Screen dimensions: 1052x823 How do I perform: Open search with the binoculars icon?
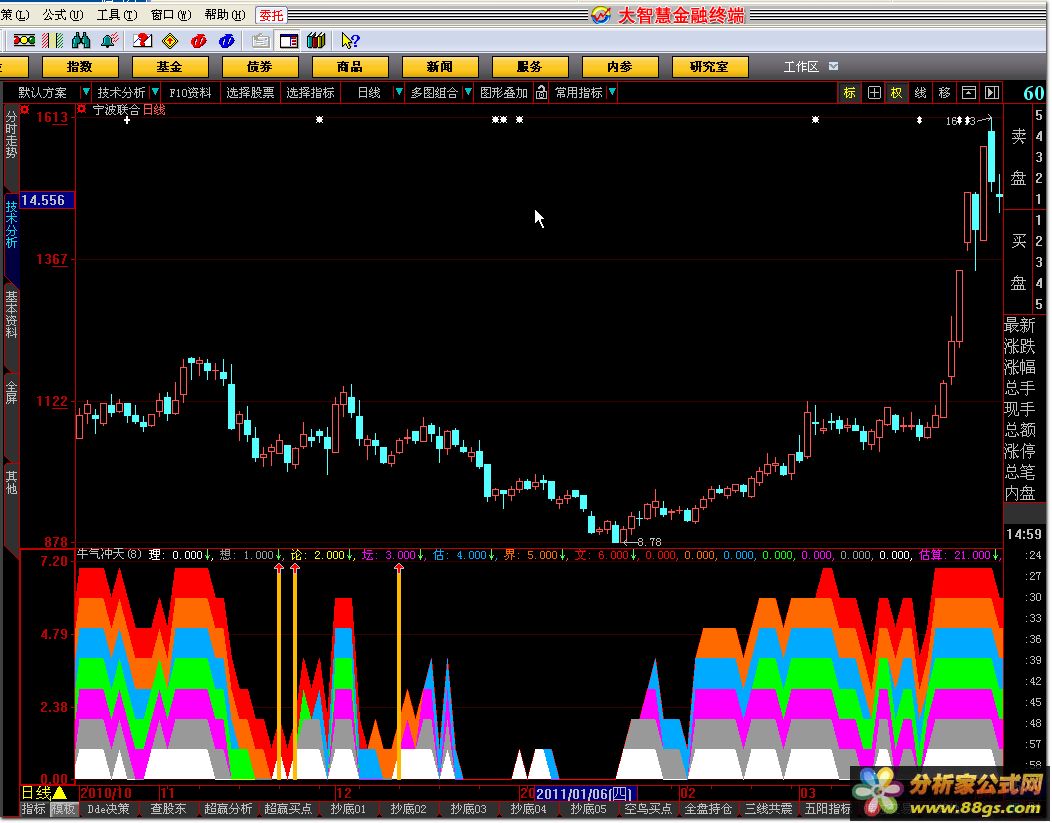pos(81,41)
